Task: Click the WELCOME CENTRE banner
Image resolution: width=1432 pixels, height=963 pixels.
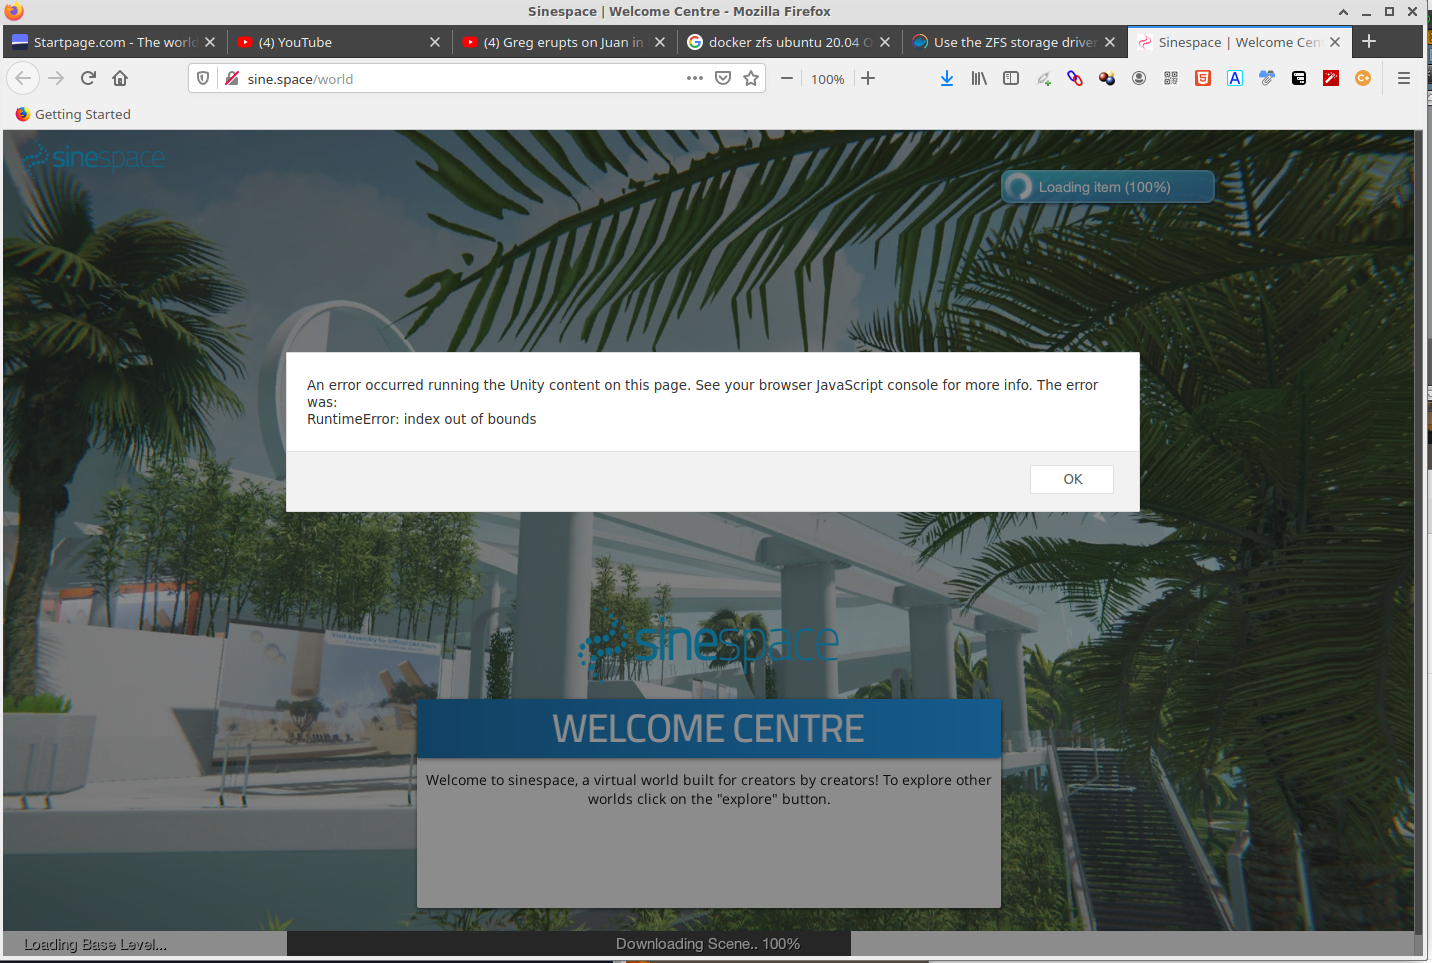Action: [709, 728]
